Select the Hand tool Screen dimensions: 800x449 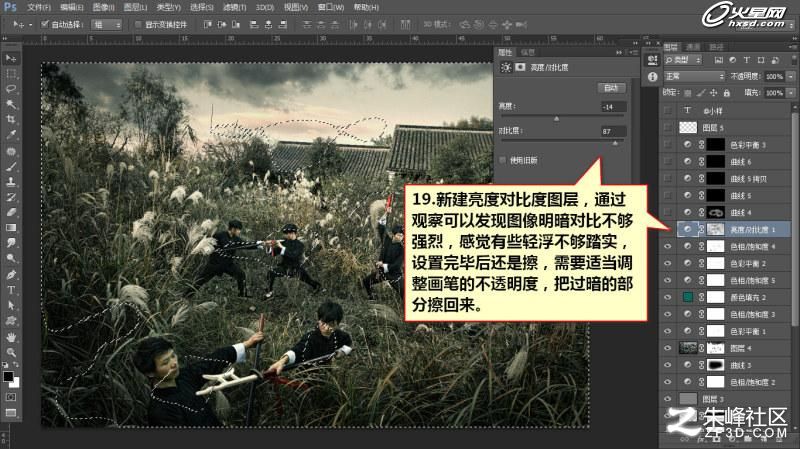coord(11,337)
